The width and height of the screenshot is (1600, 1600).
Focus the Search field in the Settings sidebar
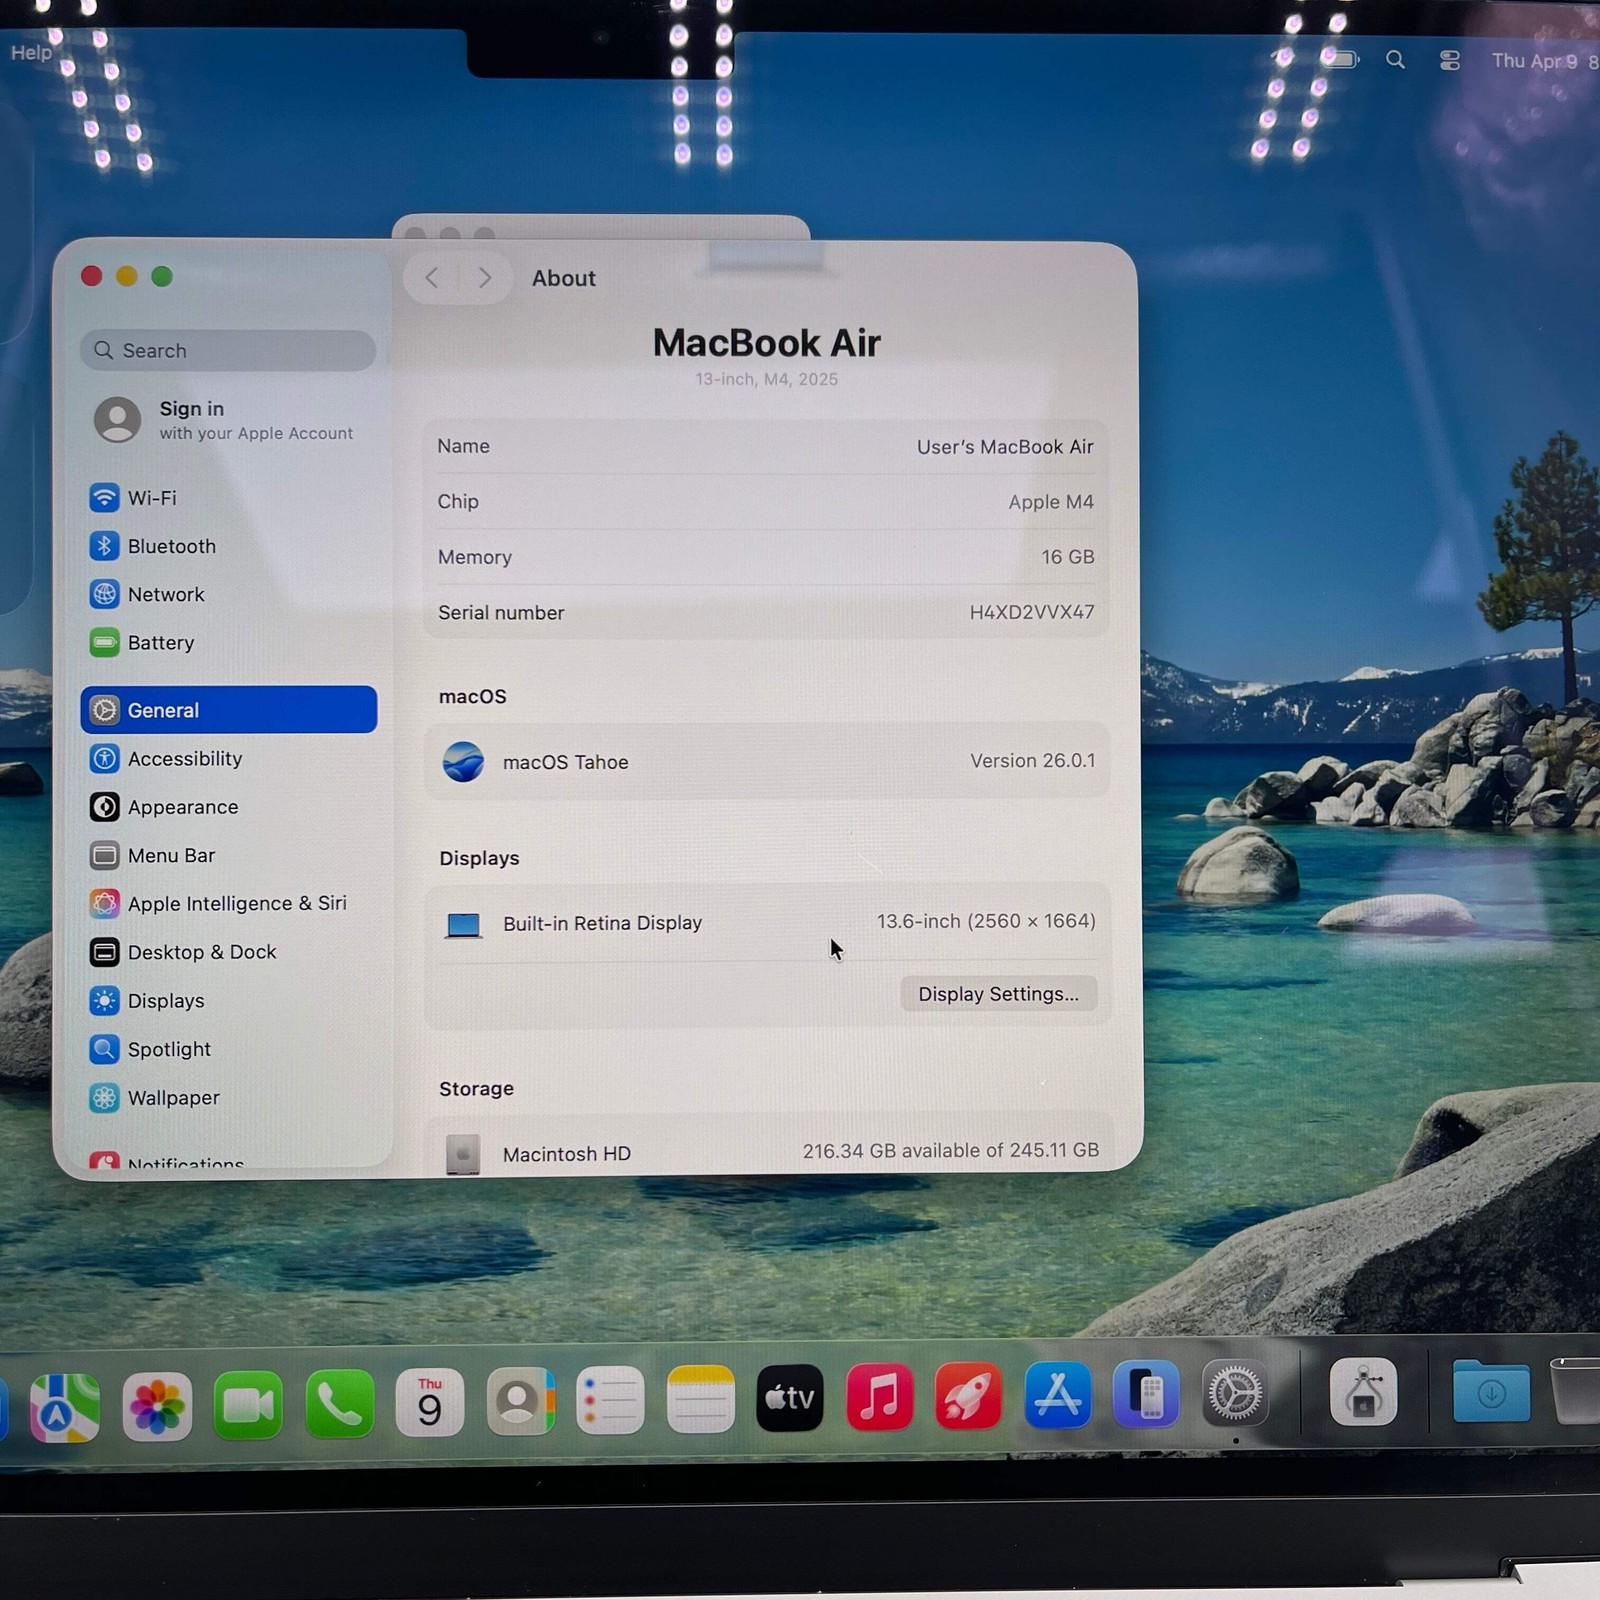[228, 350]
